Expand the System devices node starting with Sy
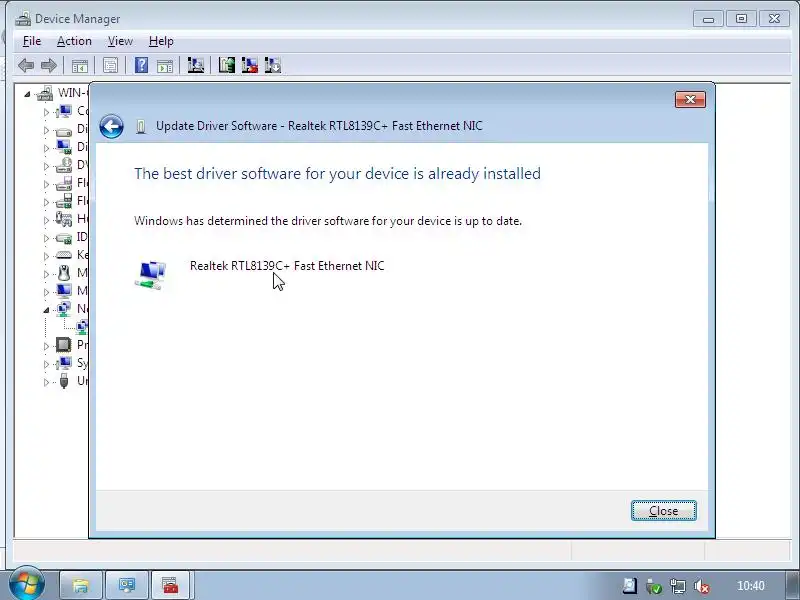This screenshot has width=800, height=600. [x=46, y=364]
